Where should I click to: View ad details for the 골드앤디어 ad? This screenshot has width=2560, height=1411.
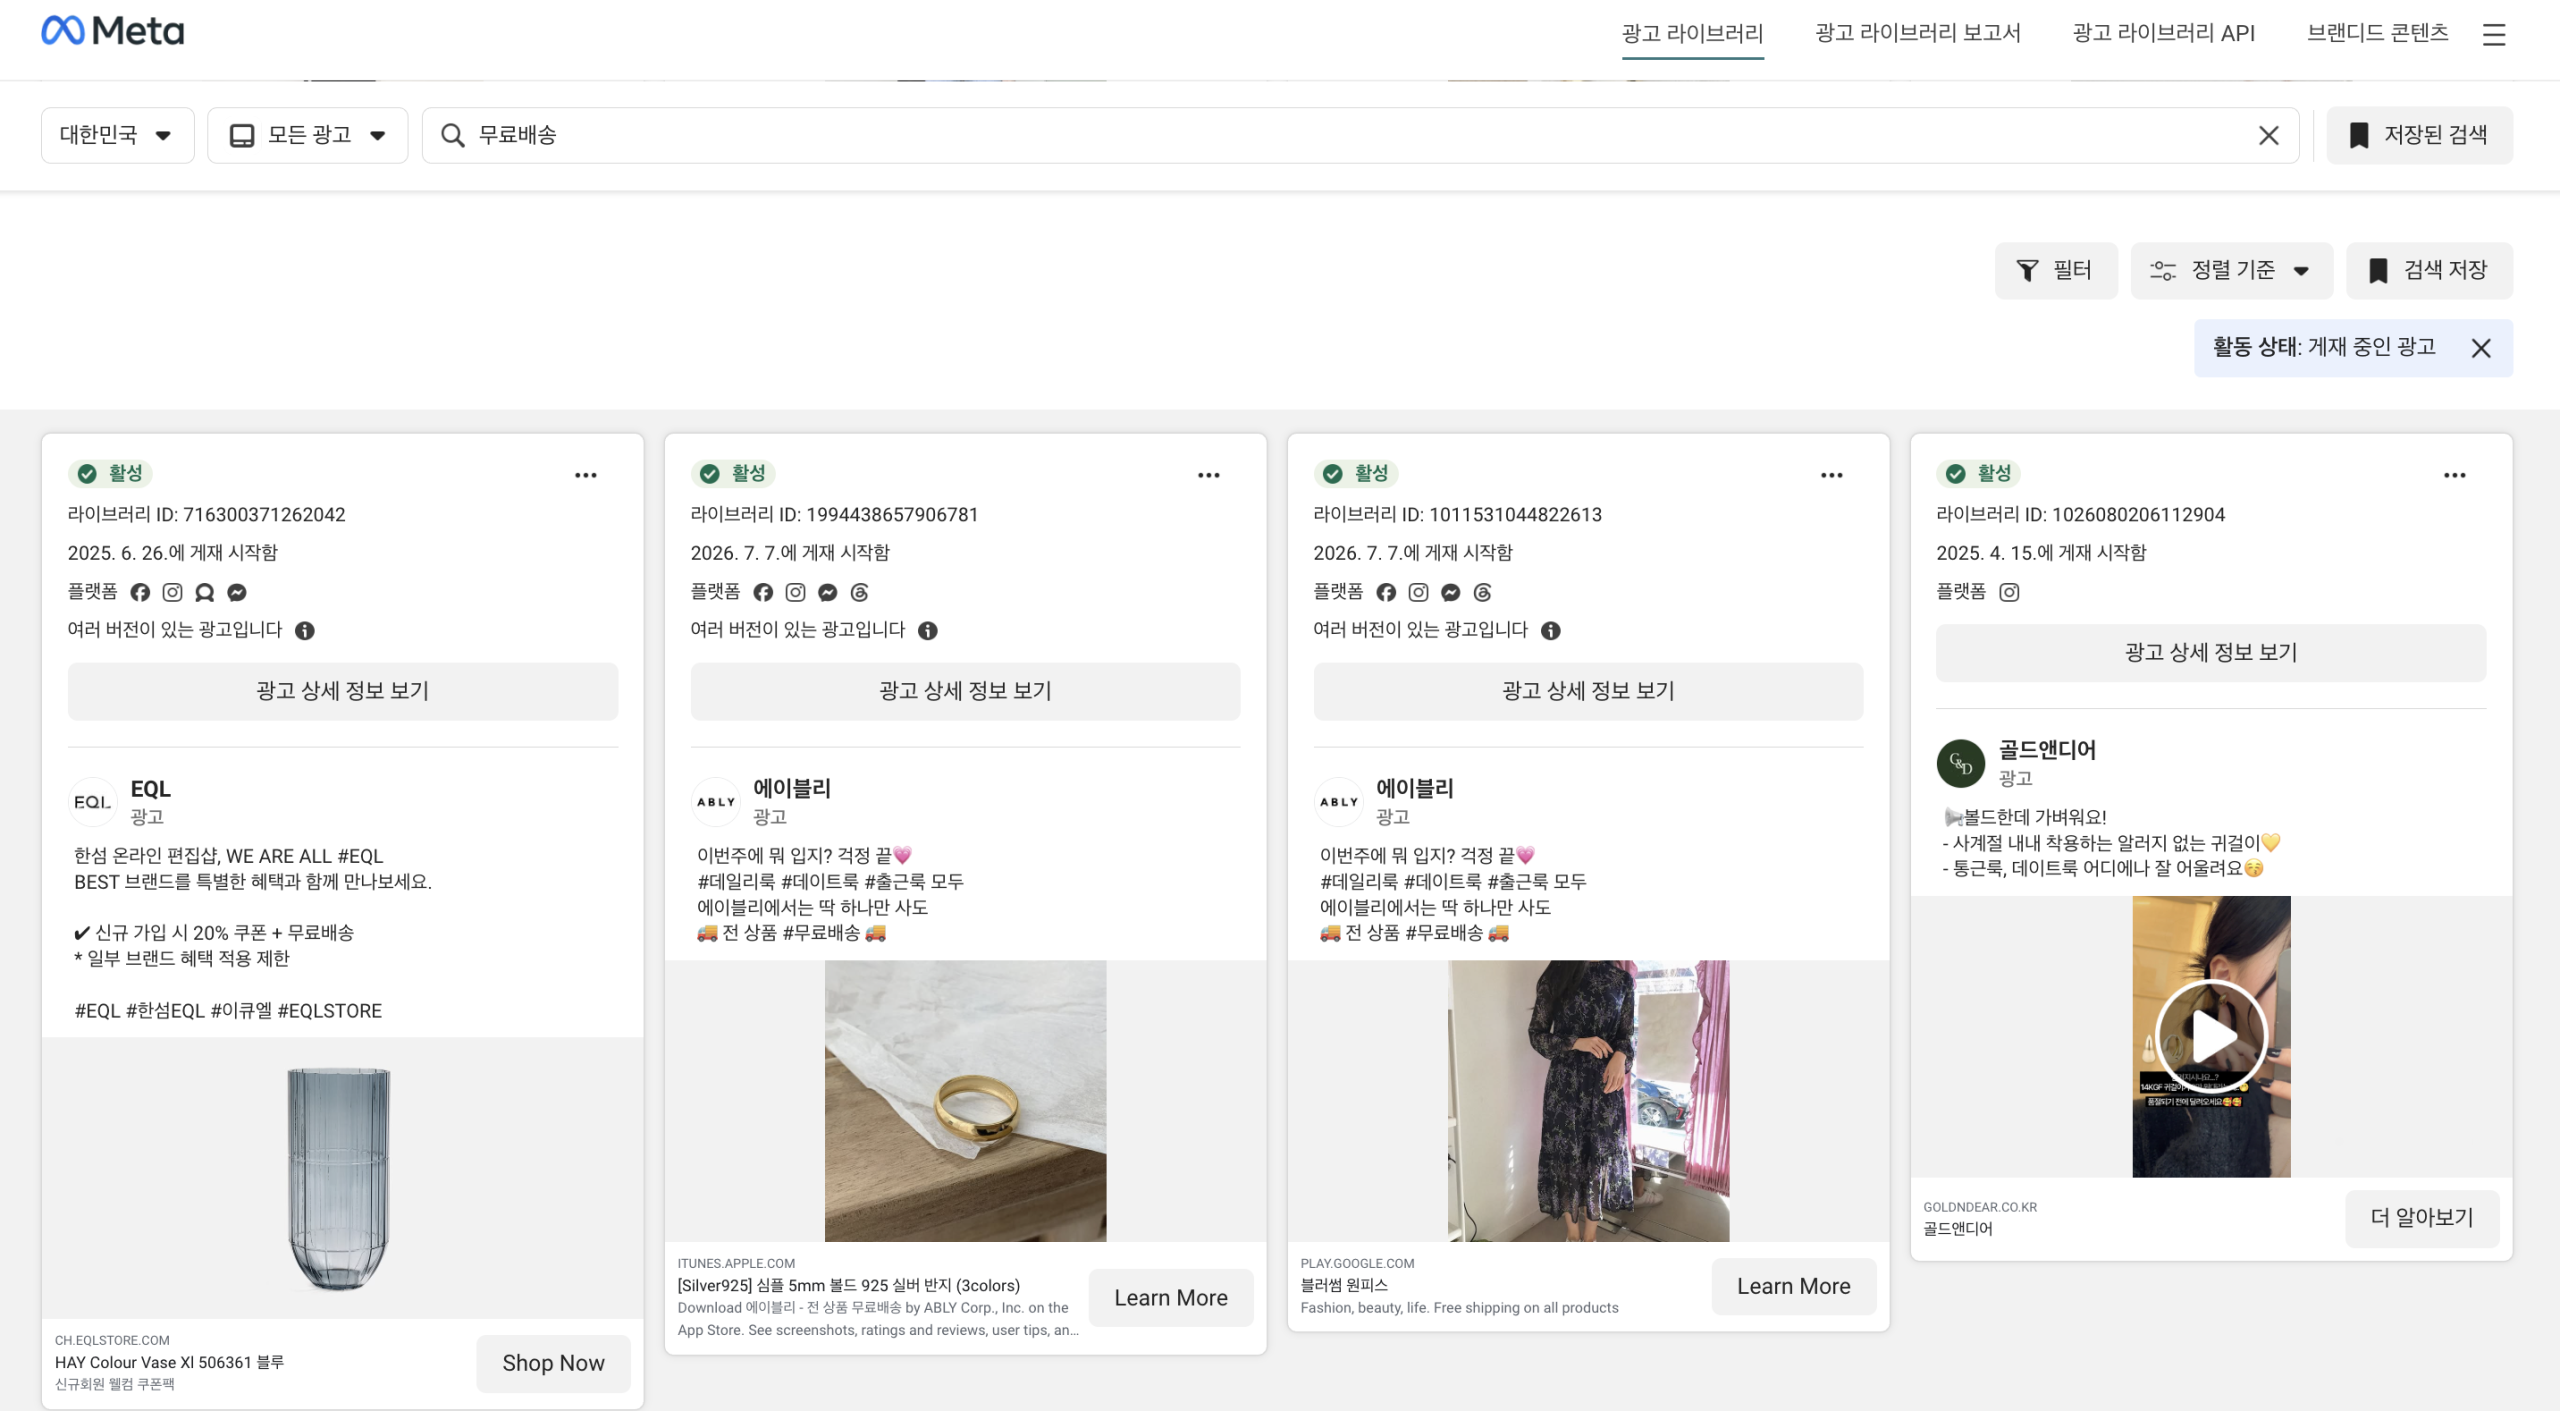pos(2211,653)
